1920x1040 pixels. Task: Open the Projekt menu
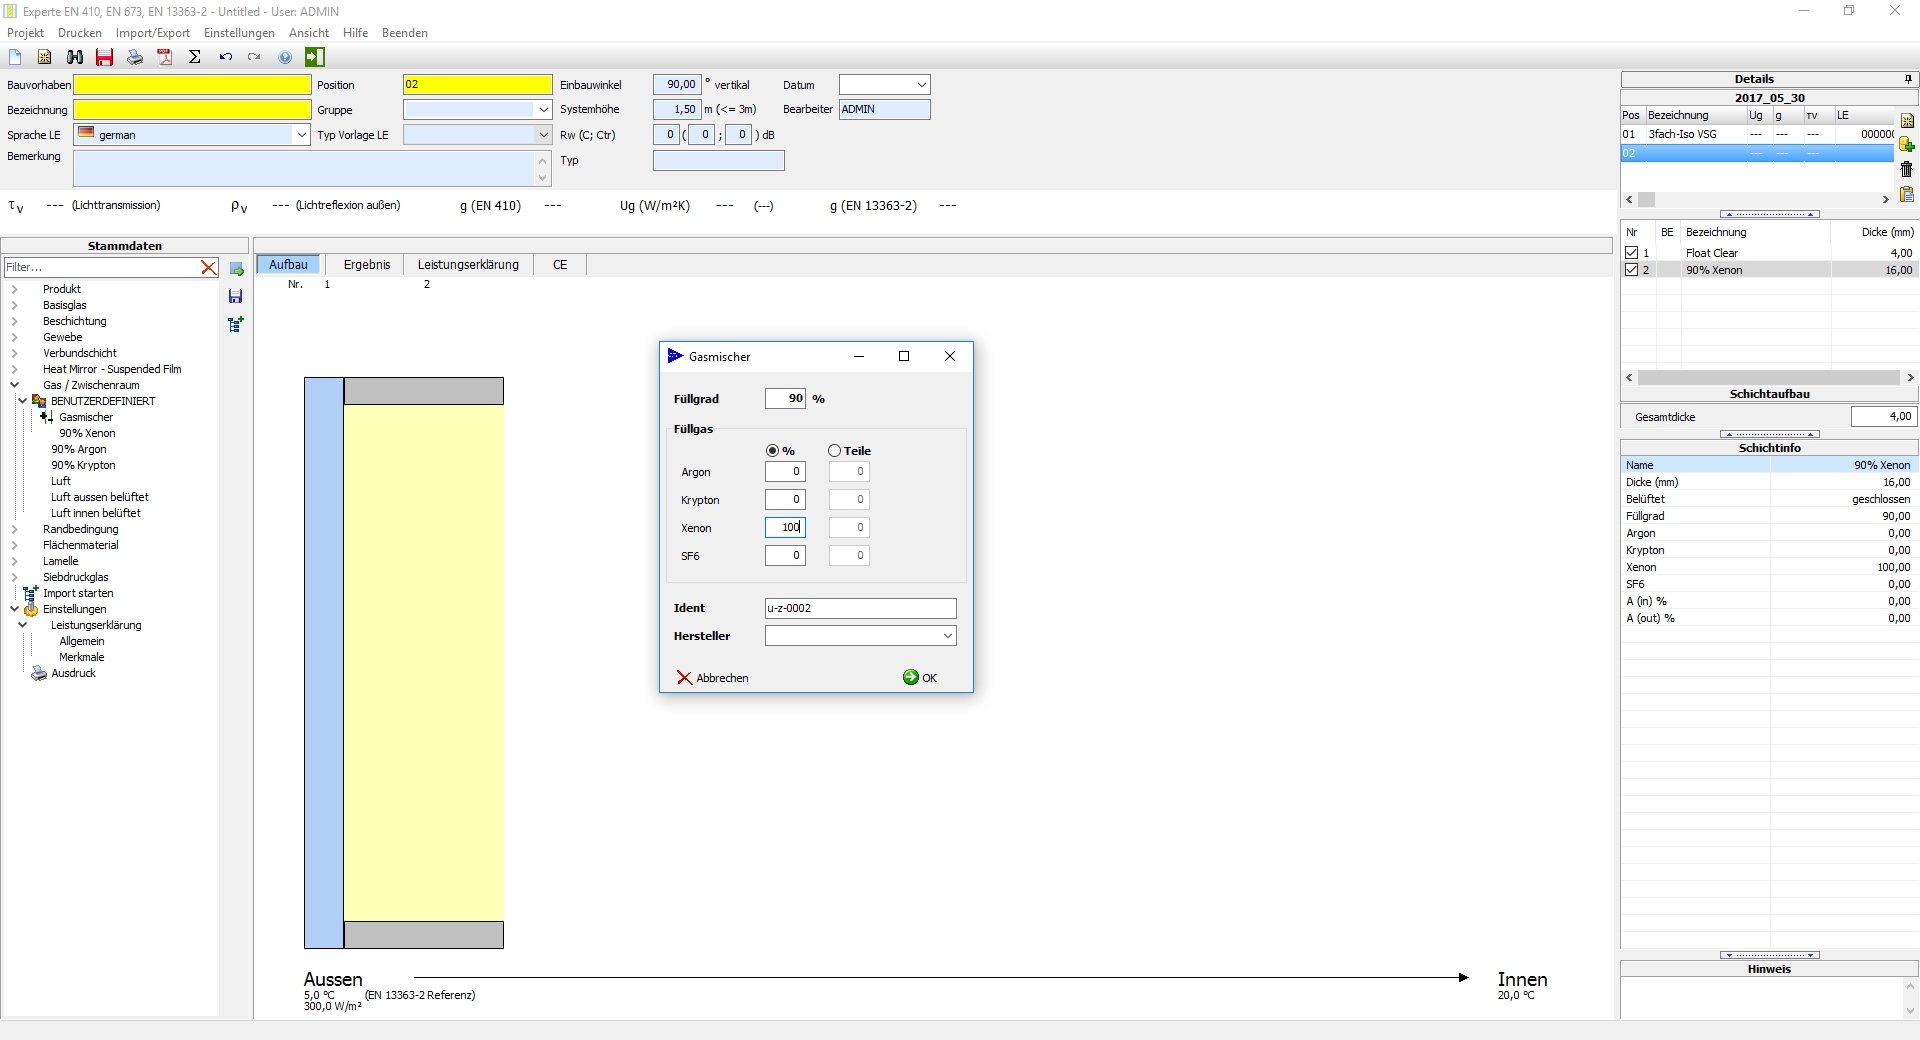click(25, 33)
